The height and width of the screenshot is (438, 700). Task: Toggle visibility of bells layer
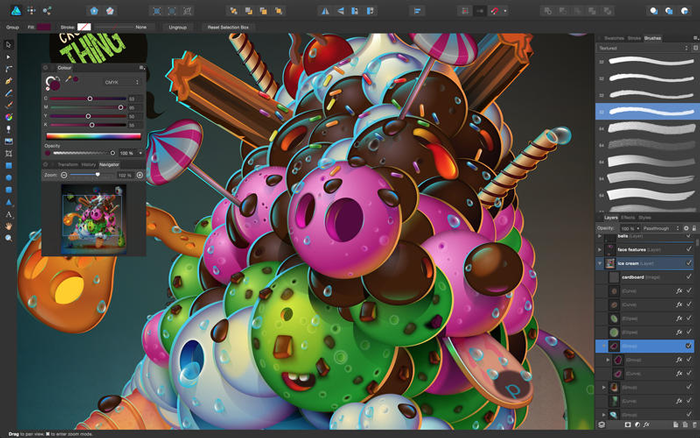click(x=689, y=236)
